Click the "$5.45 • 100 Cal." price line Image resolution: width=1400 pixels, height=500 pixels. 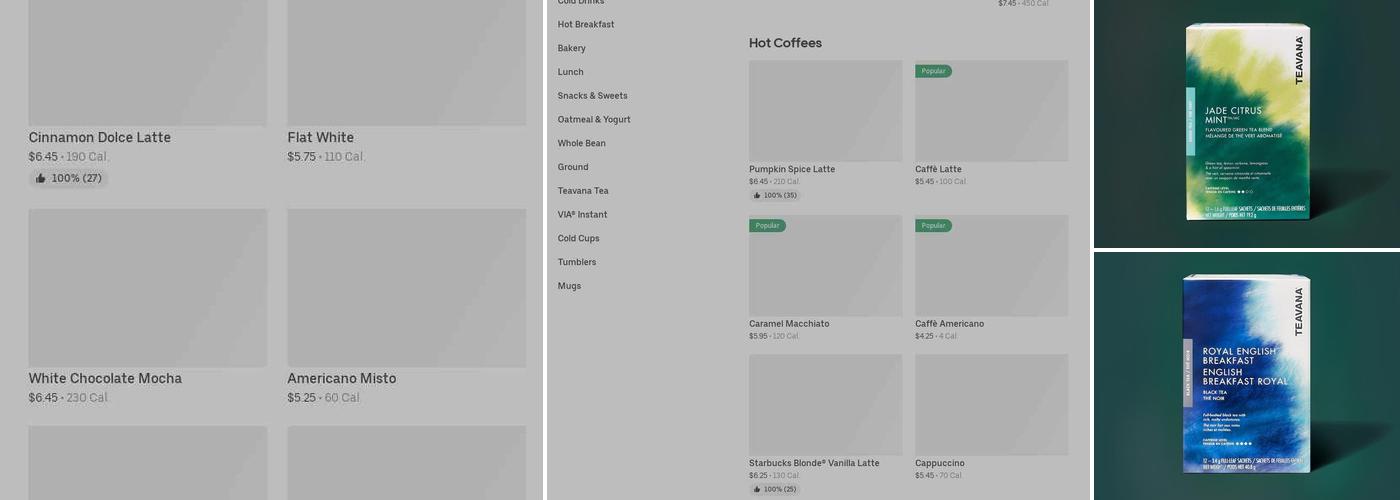point(941,182)
